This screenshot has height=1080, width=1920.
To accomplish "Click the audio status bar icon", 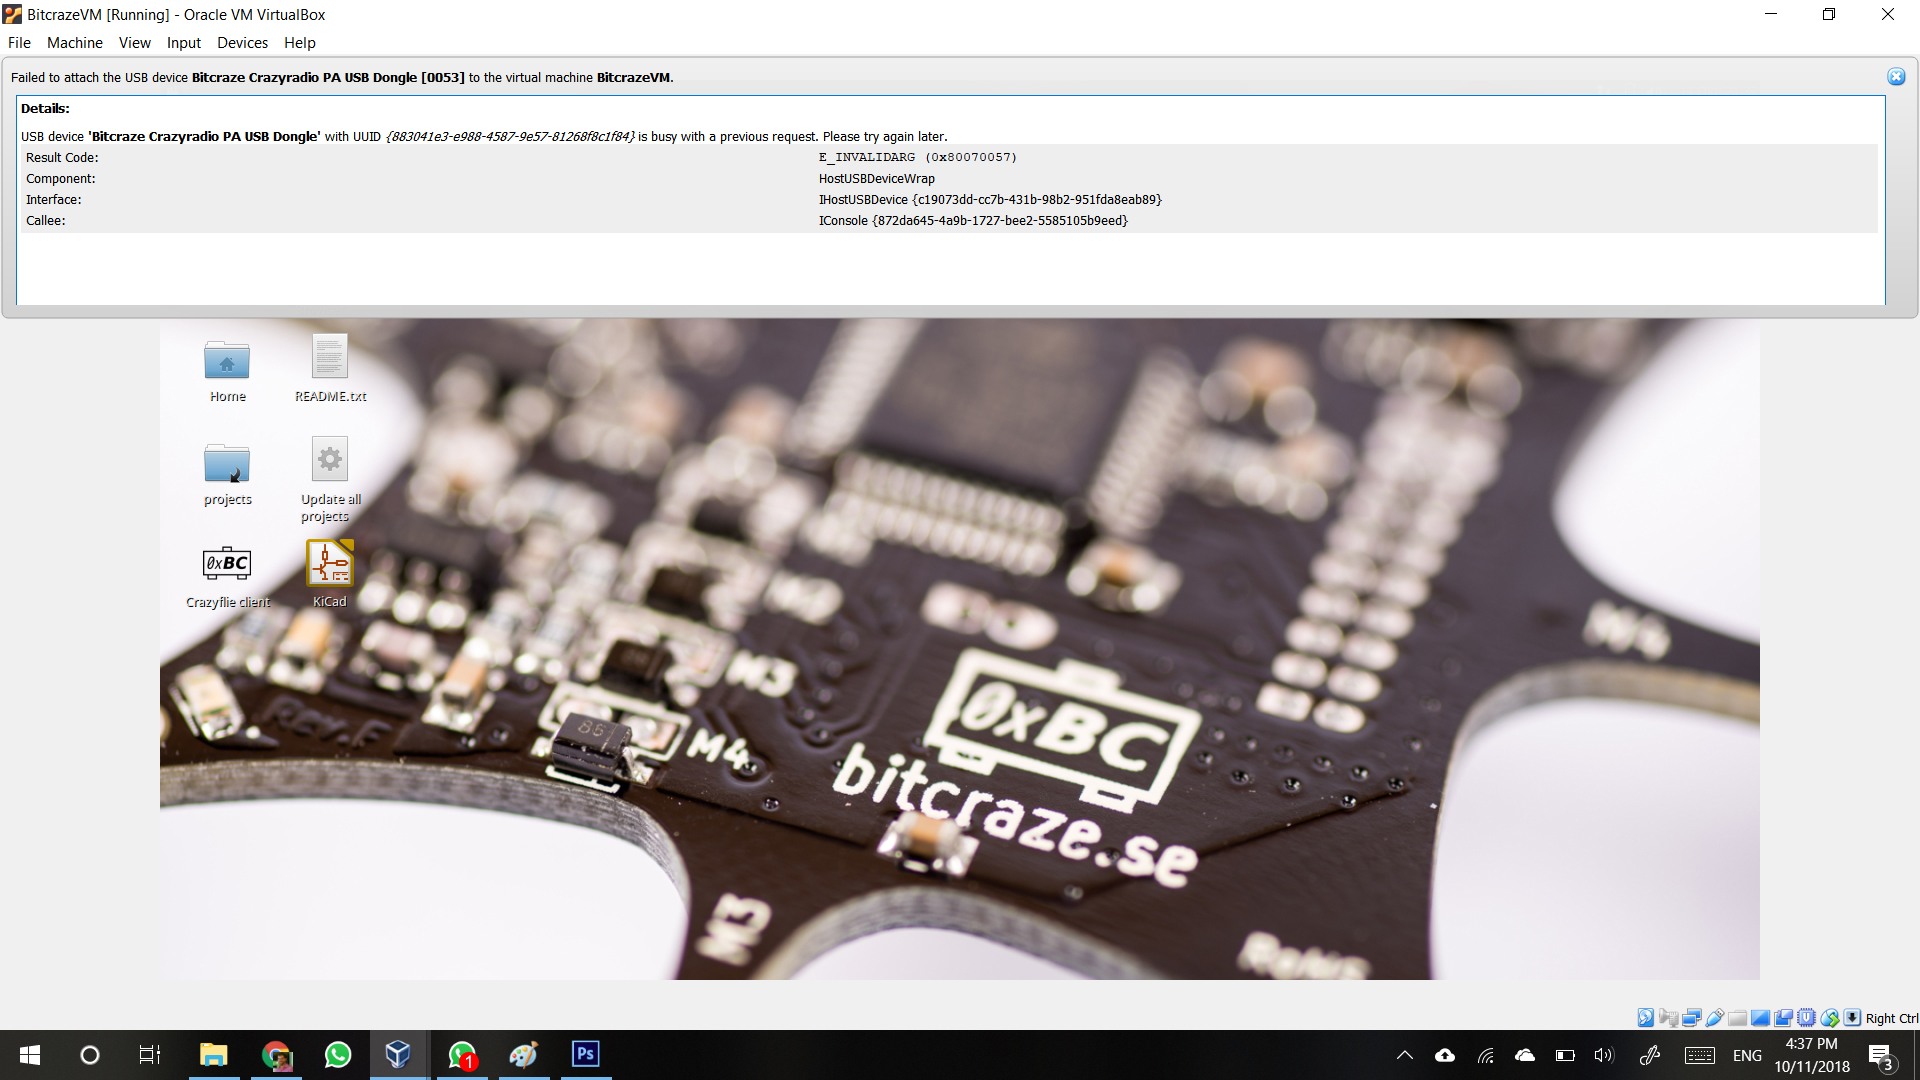I will [1669, 1018].
